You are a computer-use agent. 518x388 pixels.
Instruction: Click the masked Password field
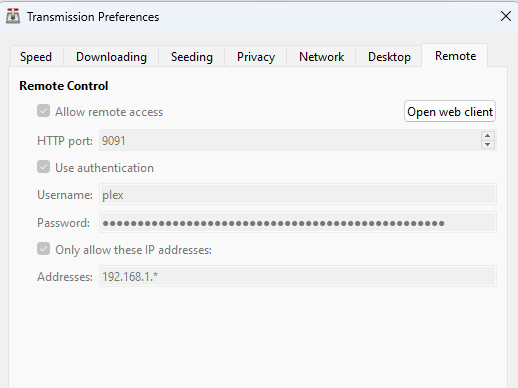pyautogui.click(x=298, y=222)
